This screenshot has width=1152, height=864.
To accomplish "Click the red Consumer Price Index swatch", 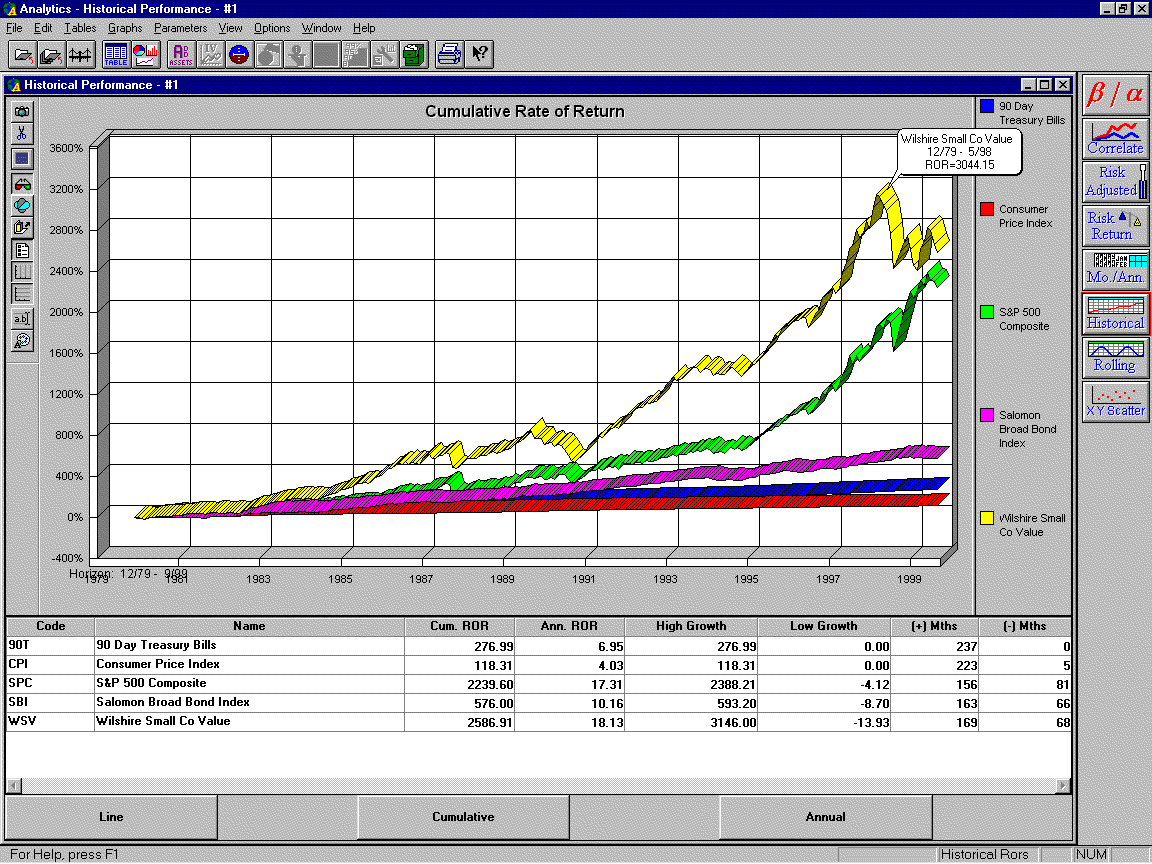I will tap(987, 209).
